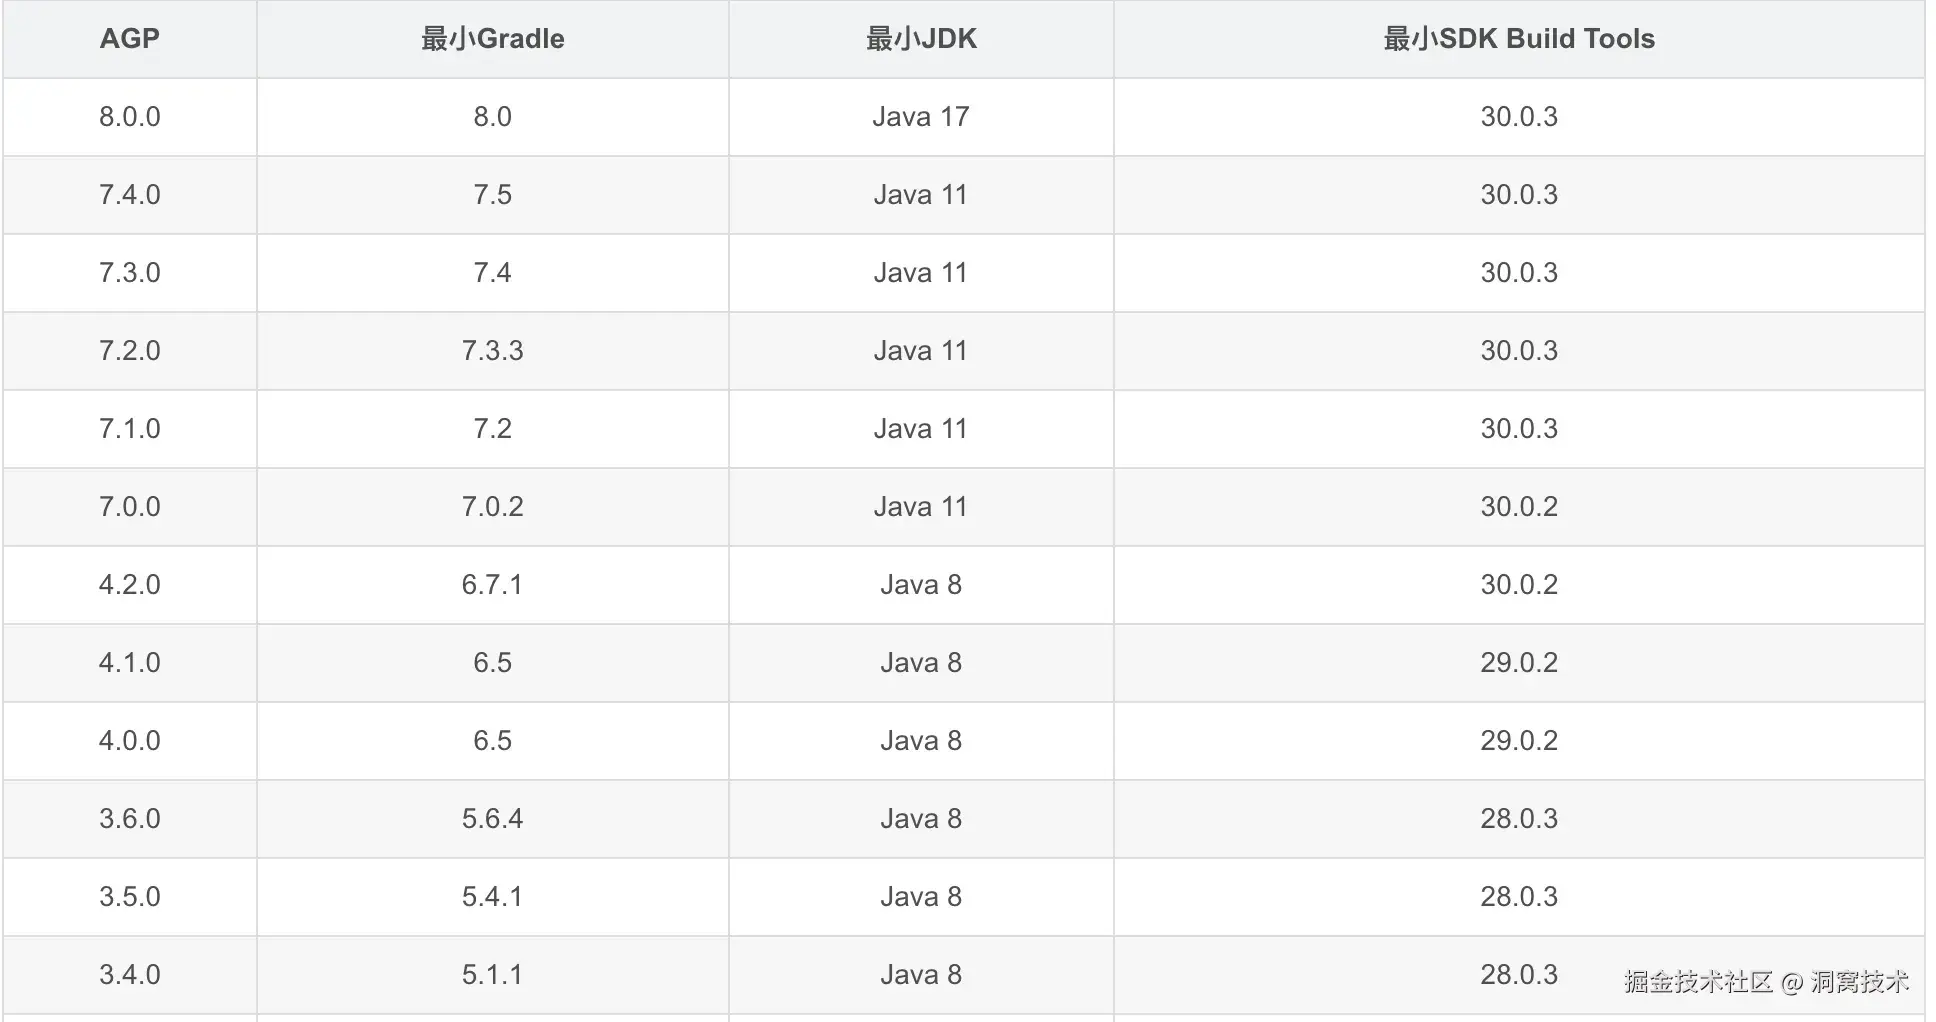Select Gradle version 7.5 cell
Screen dimensions: 1936x1022
coord(493,195)
